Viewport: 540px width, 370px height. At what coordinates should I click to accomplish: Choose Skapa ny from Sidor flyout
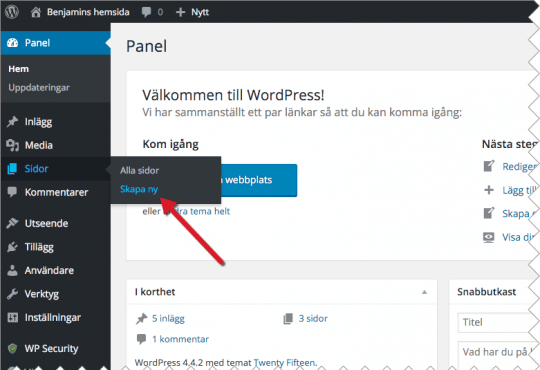click(x=139, y=189)
